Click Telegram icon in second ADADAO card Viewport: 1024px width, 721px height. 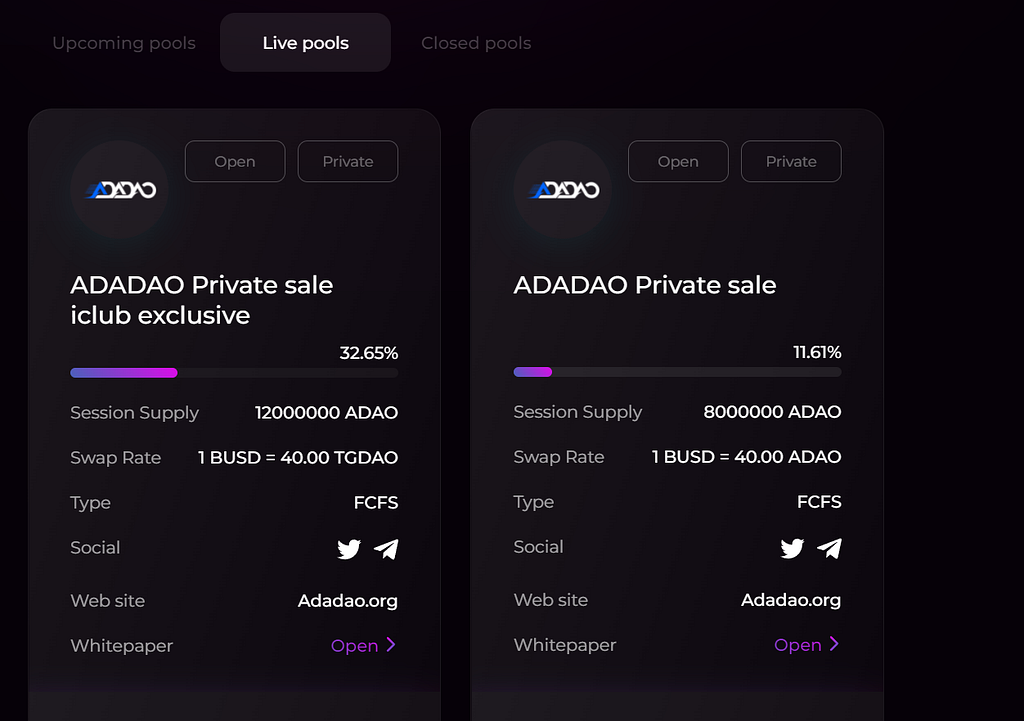829,547
